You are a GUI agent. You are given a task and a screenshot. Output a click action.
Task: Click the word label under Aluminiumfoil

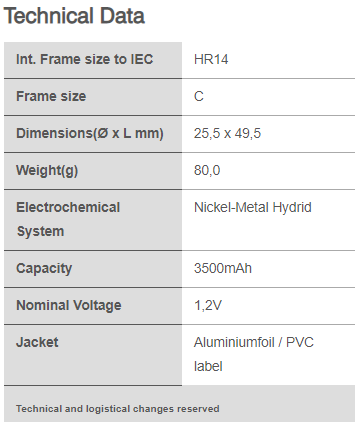208,366
